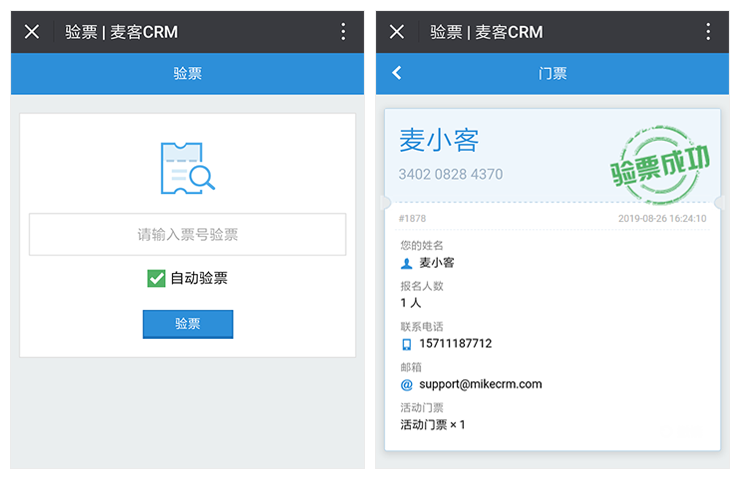Focus the 请输入票号验票 input field

(187, 235)
